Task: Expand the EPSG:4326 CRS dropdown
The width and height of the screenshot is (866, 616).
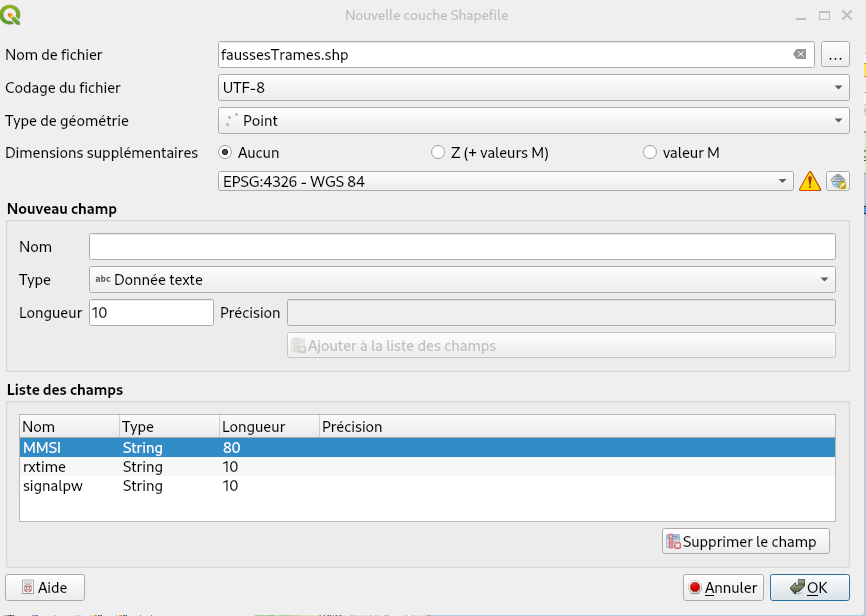Action: point(505,181)
